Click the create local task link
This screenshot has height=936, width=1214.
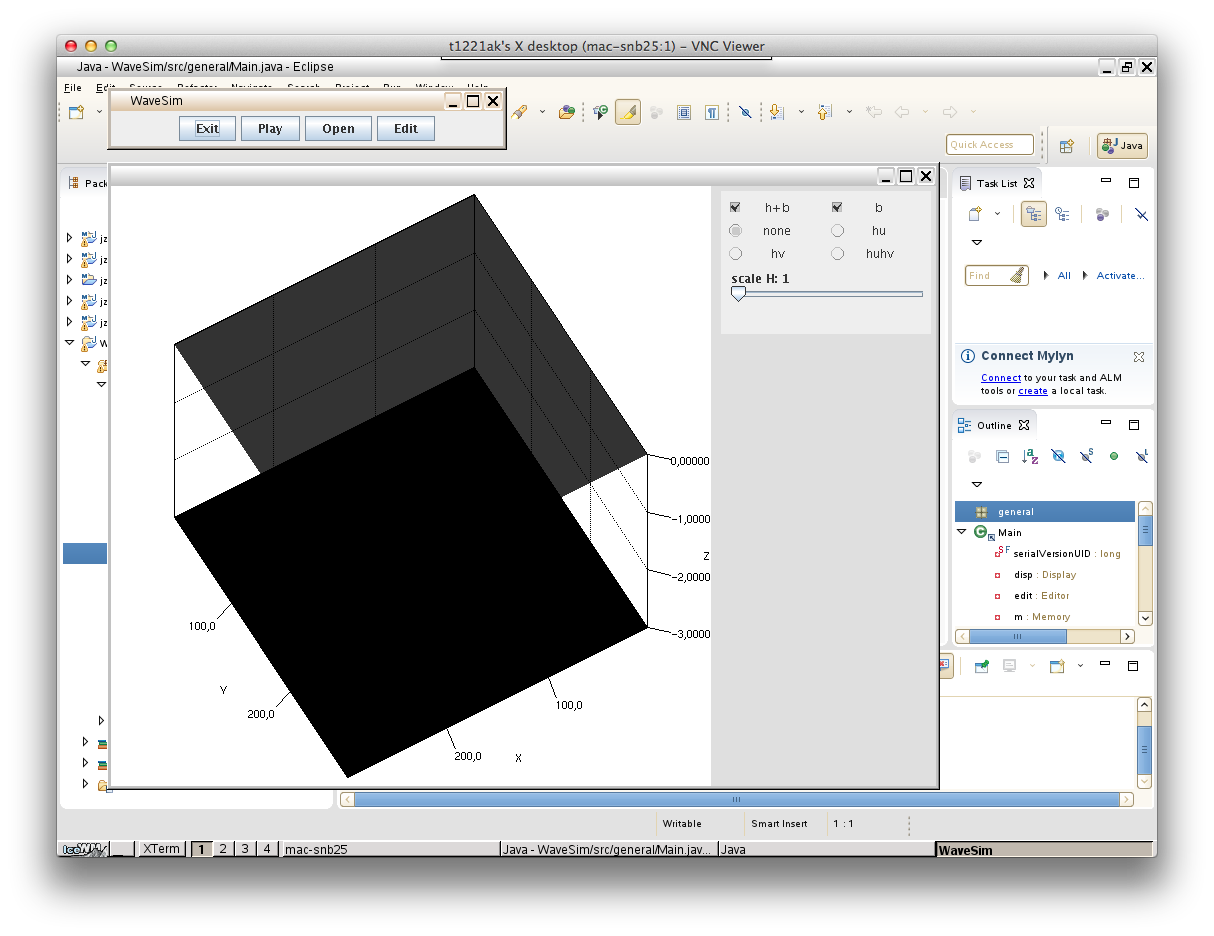1033,391
